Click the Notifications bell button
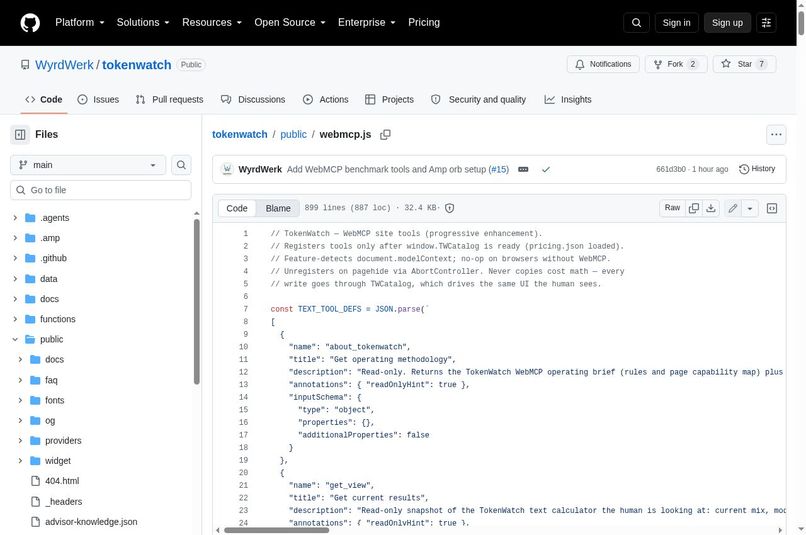806x535 pixels. point(603,64)
